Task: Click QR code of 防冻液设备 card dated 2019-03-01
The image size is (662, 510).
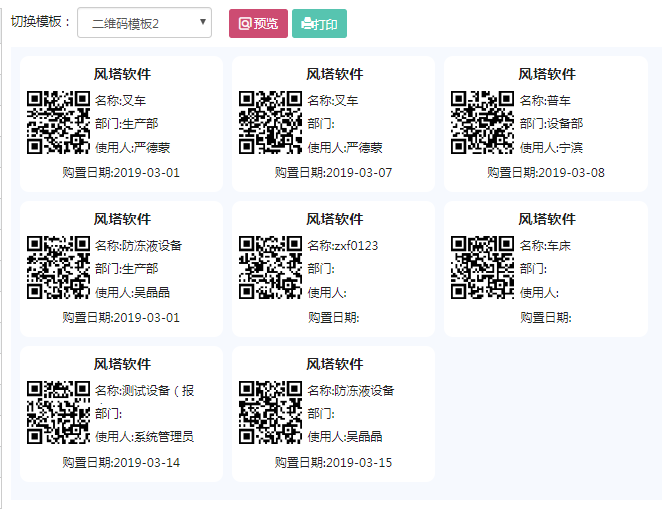Action: tap(58, 267)
